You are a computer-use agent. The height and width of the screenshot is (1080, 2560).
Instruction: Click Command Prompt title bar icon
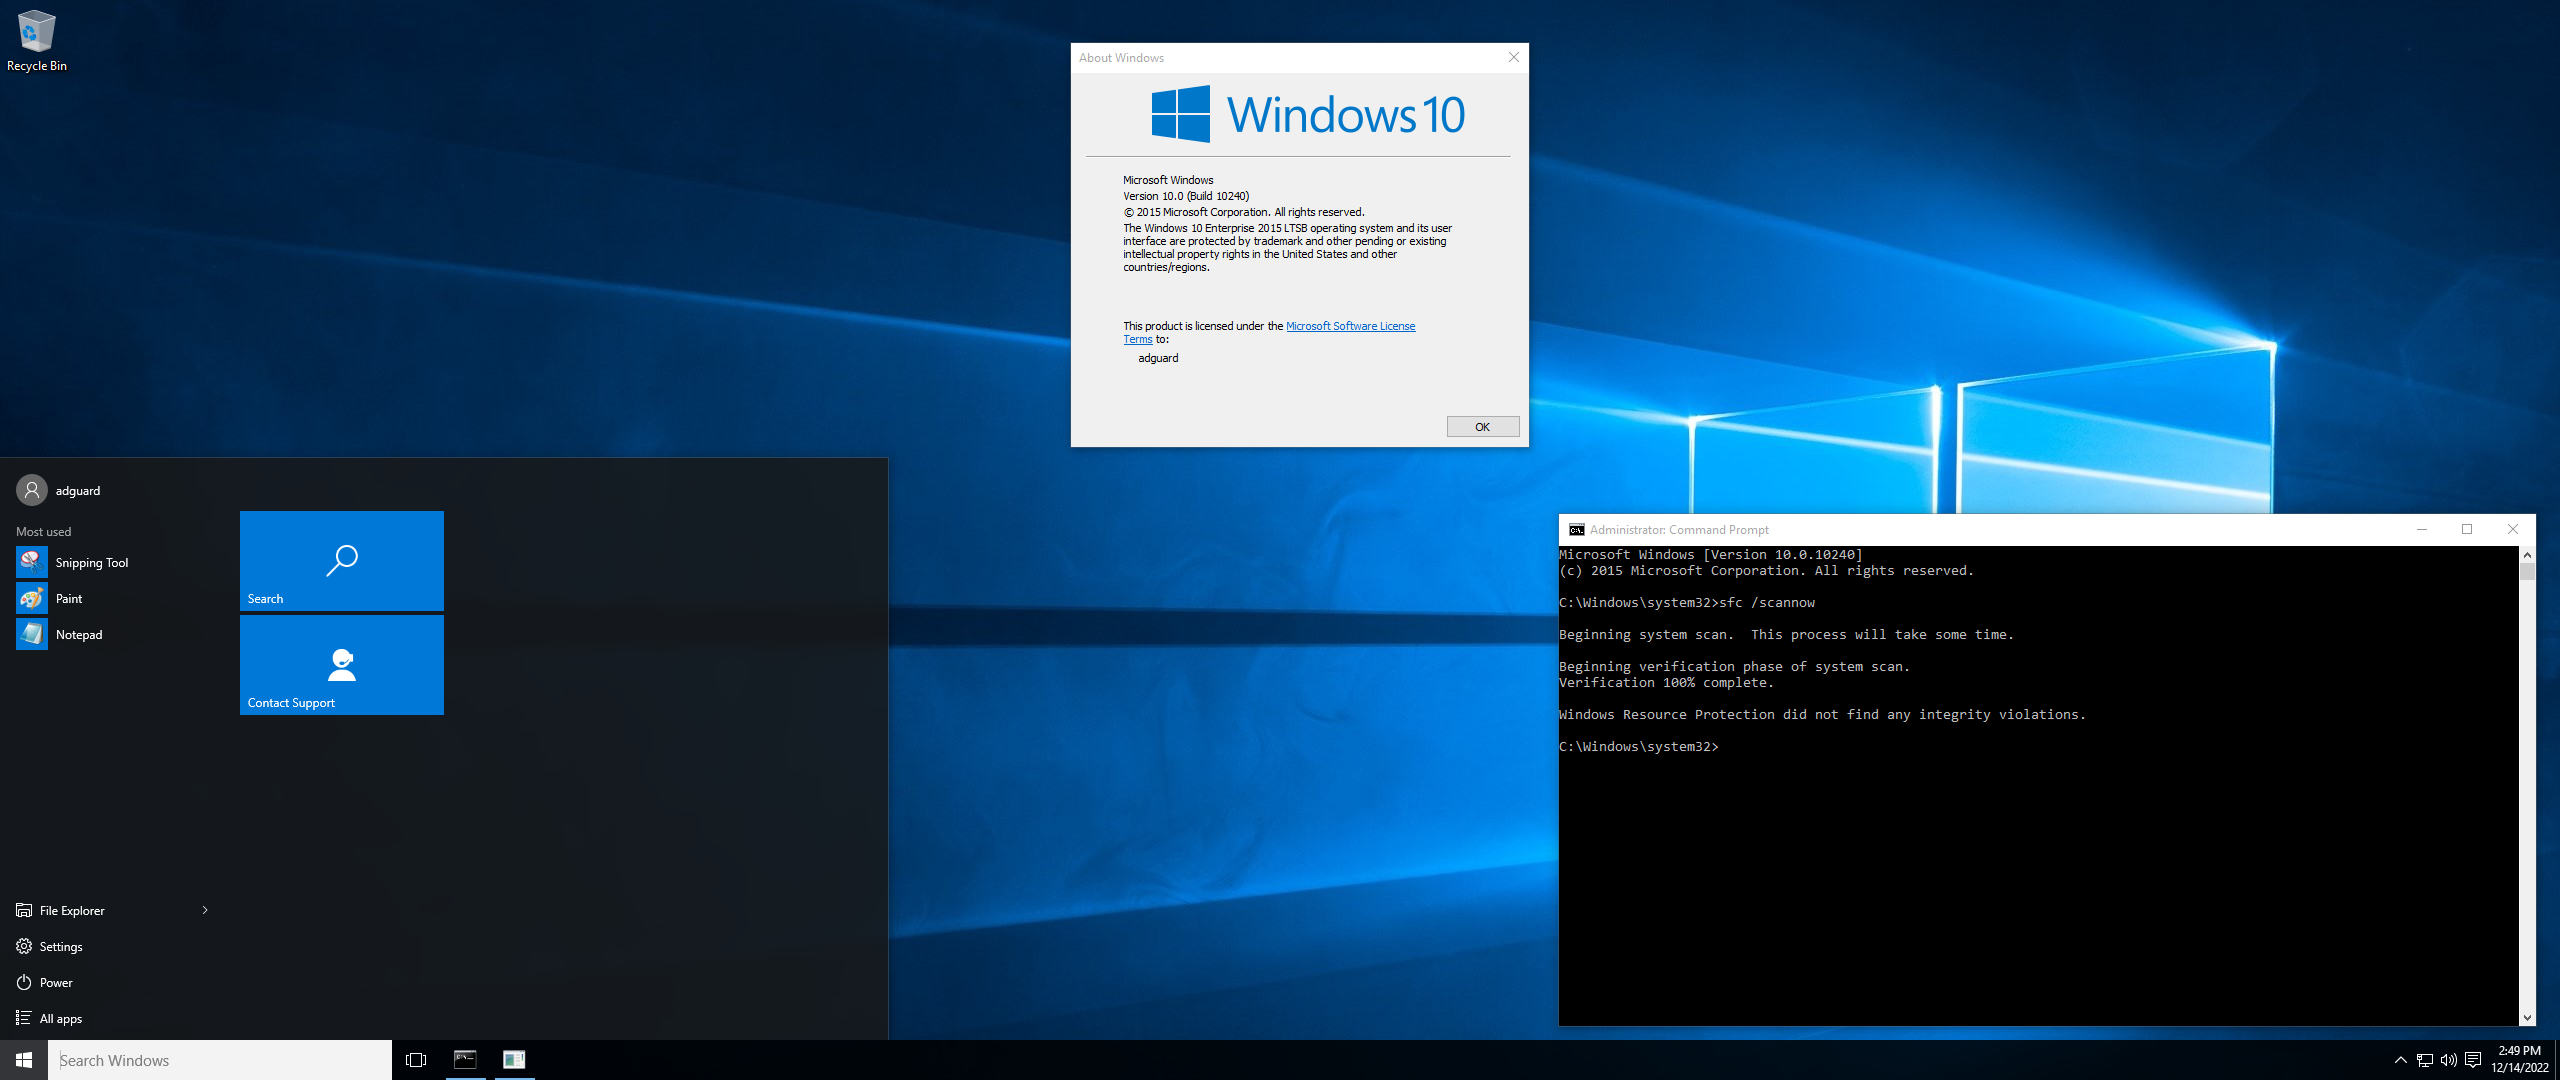click(1576, 530)
